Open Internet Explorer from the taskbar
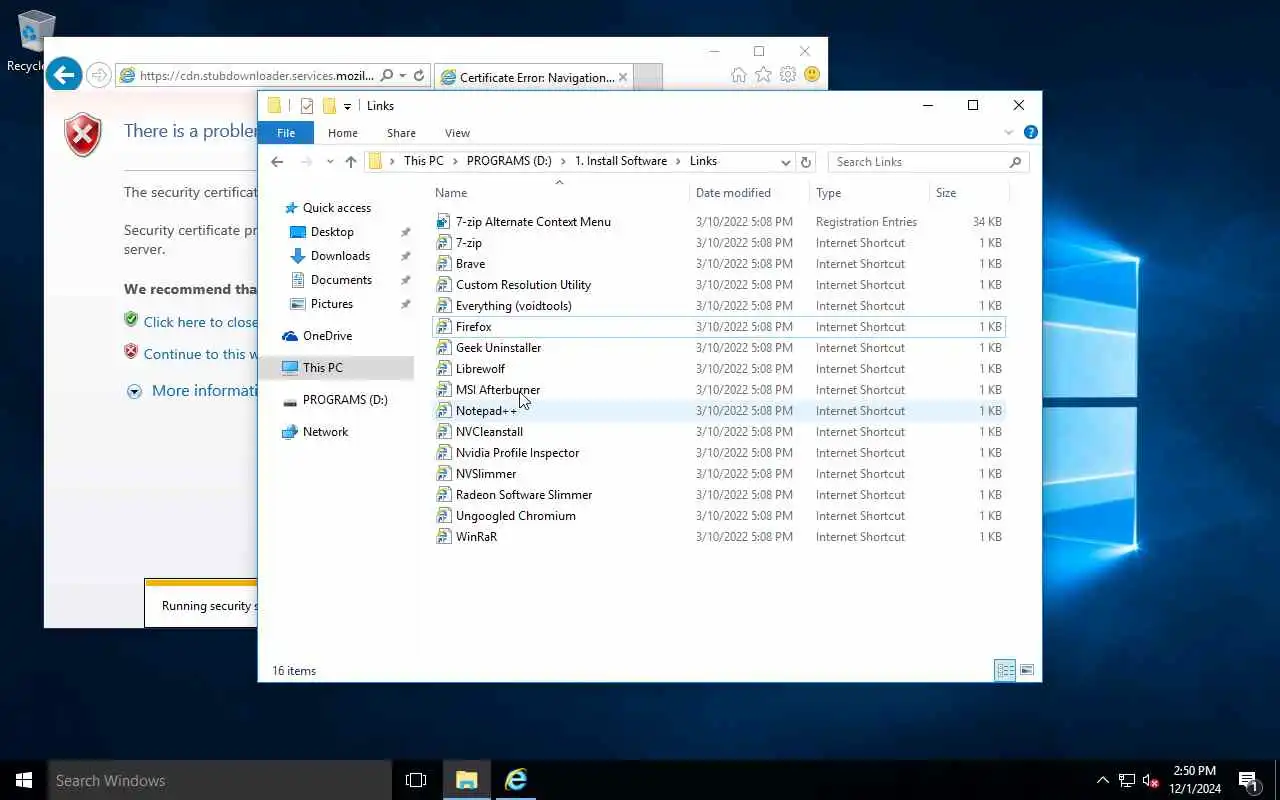 (x=516, y=780)
